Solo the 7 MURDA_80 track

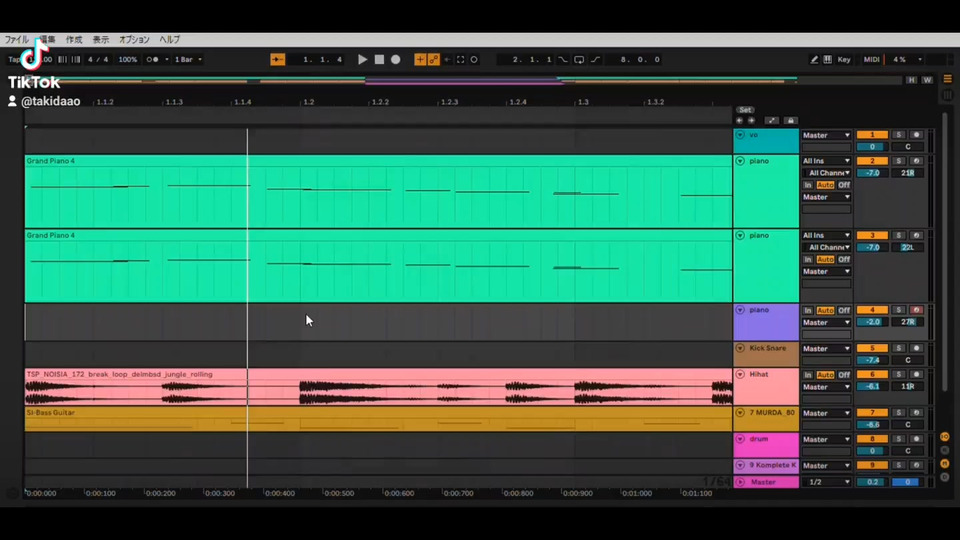[x=898, y=413]
